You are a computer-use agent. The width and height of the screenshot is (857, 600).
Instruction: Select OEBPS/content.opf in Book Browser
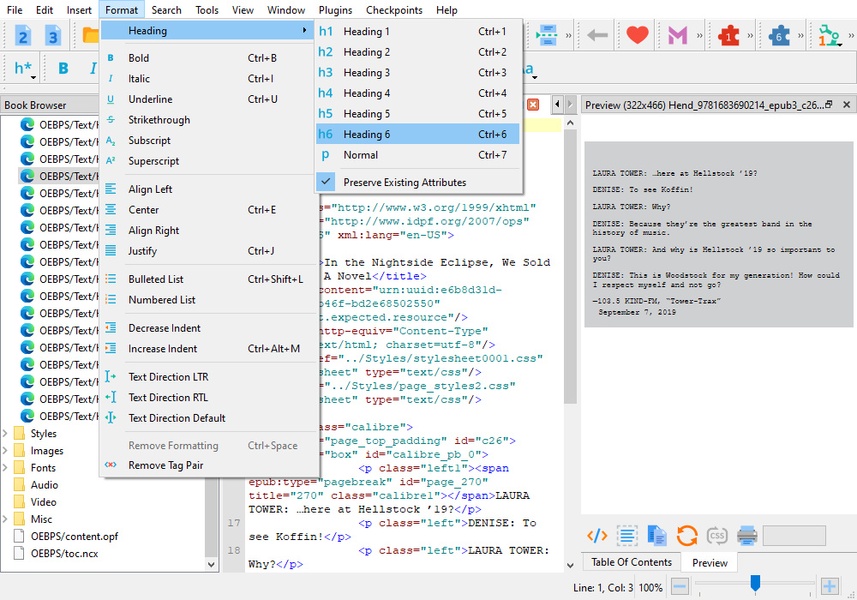tap(74, 536)
